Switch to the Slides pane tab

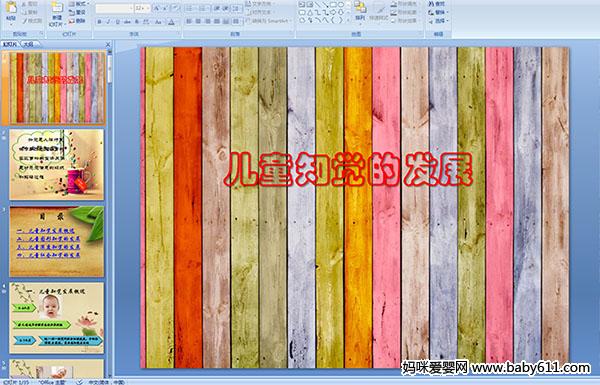pyautogui.click(x=10, y=44)
